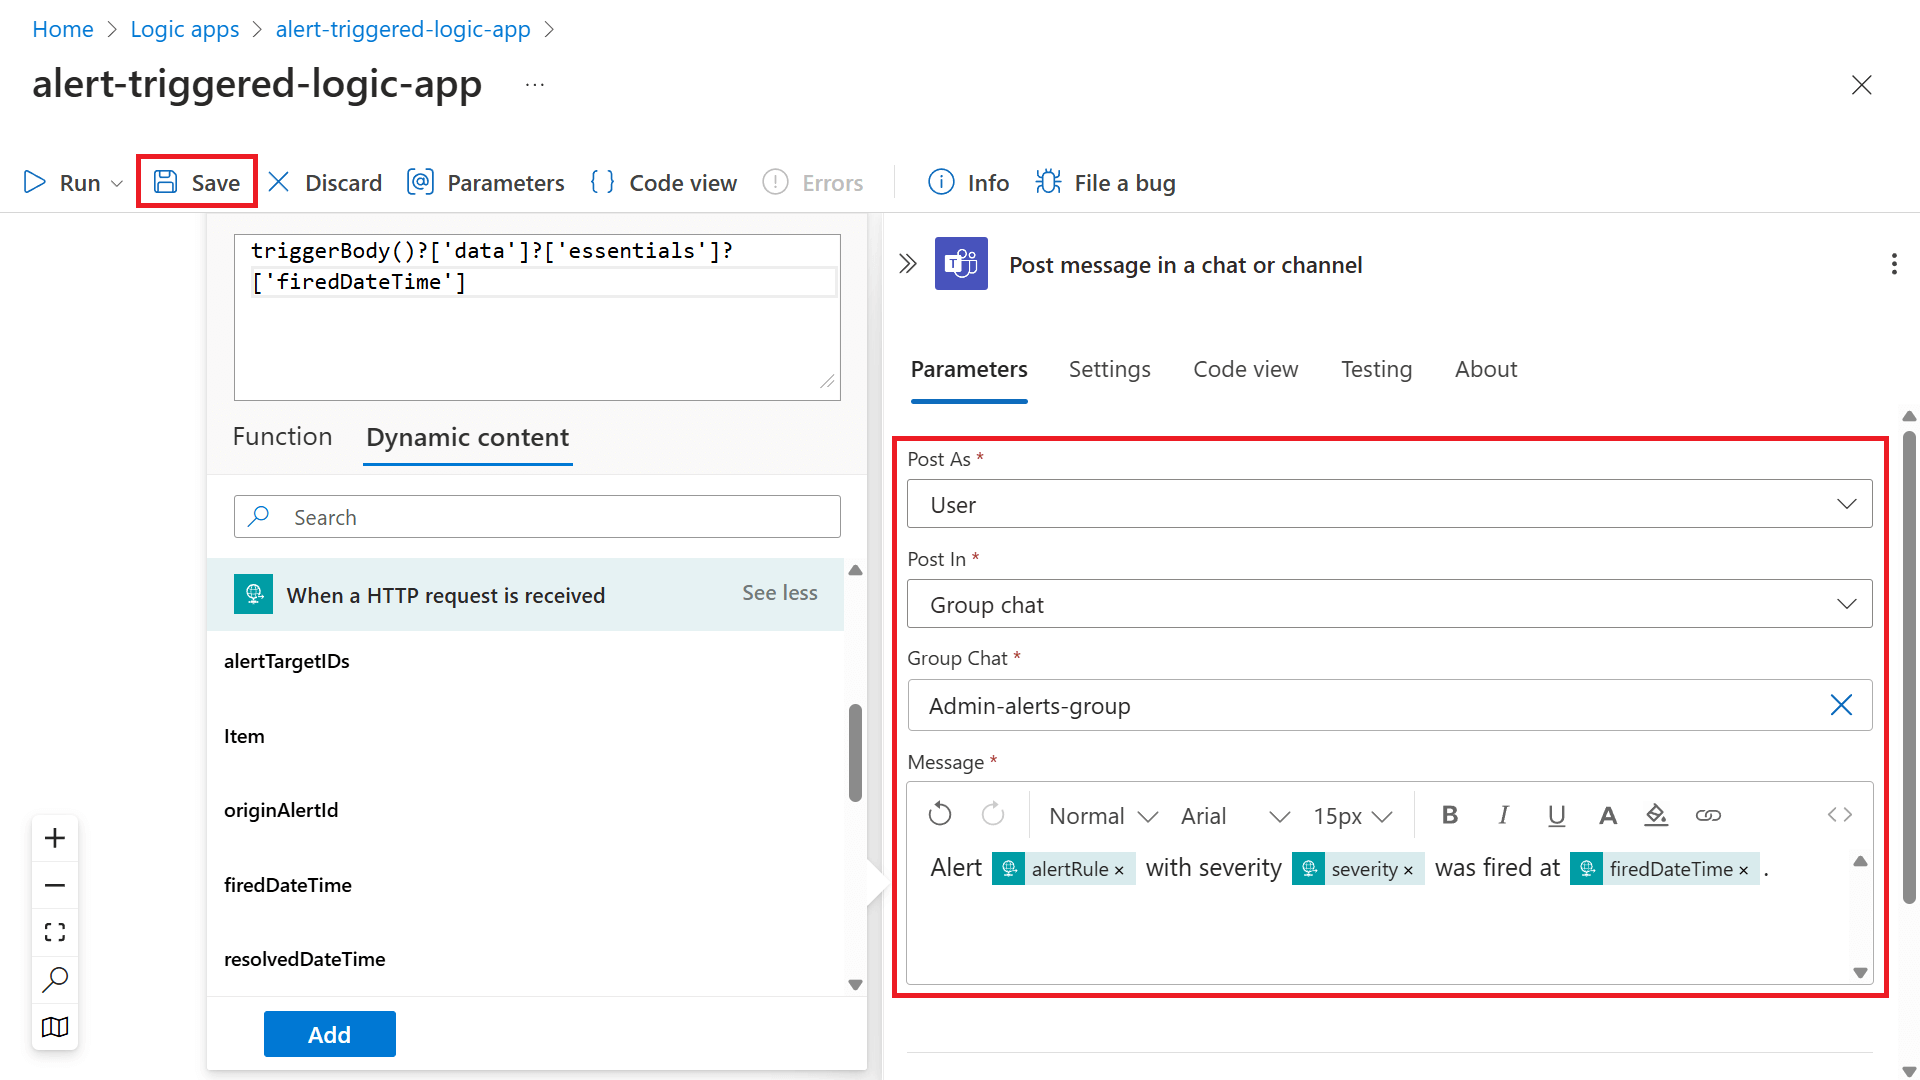
Task: Switch to Settings tab
Action: pos(1110,368)
